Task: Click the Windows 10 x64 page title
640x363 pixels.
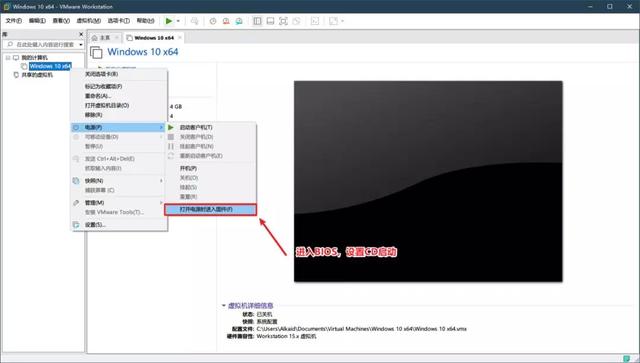Action: pos(143,52)
